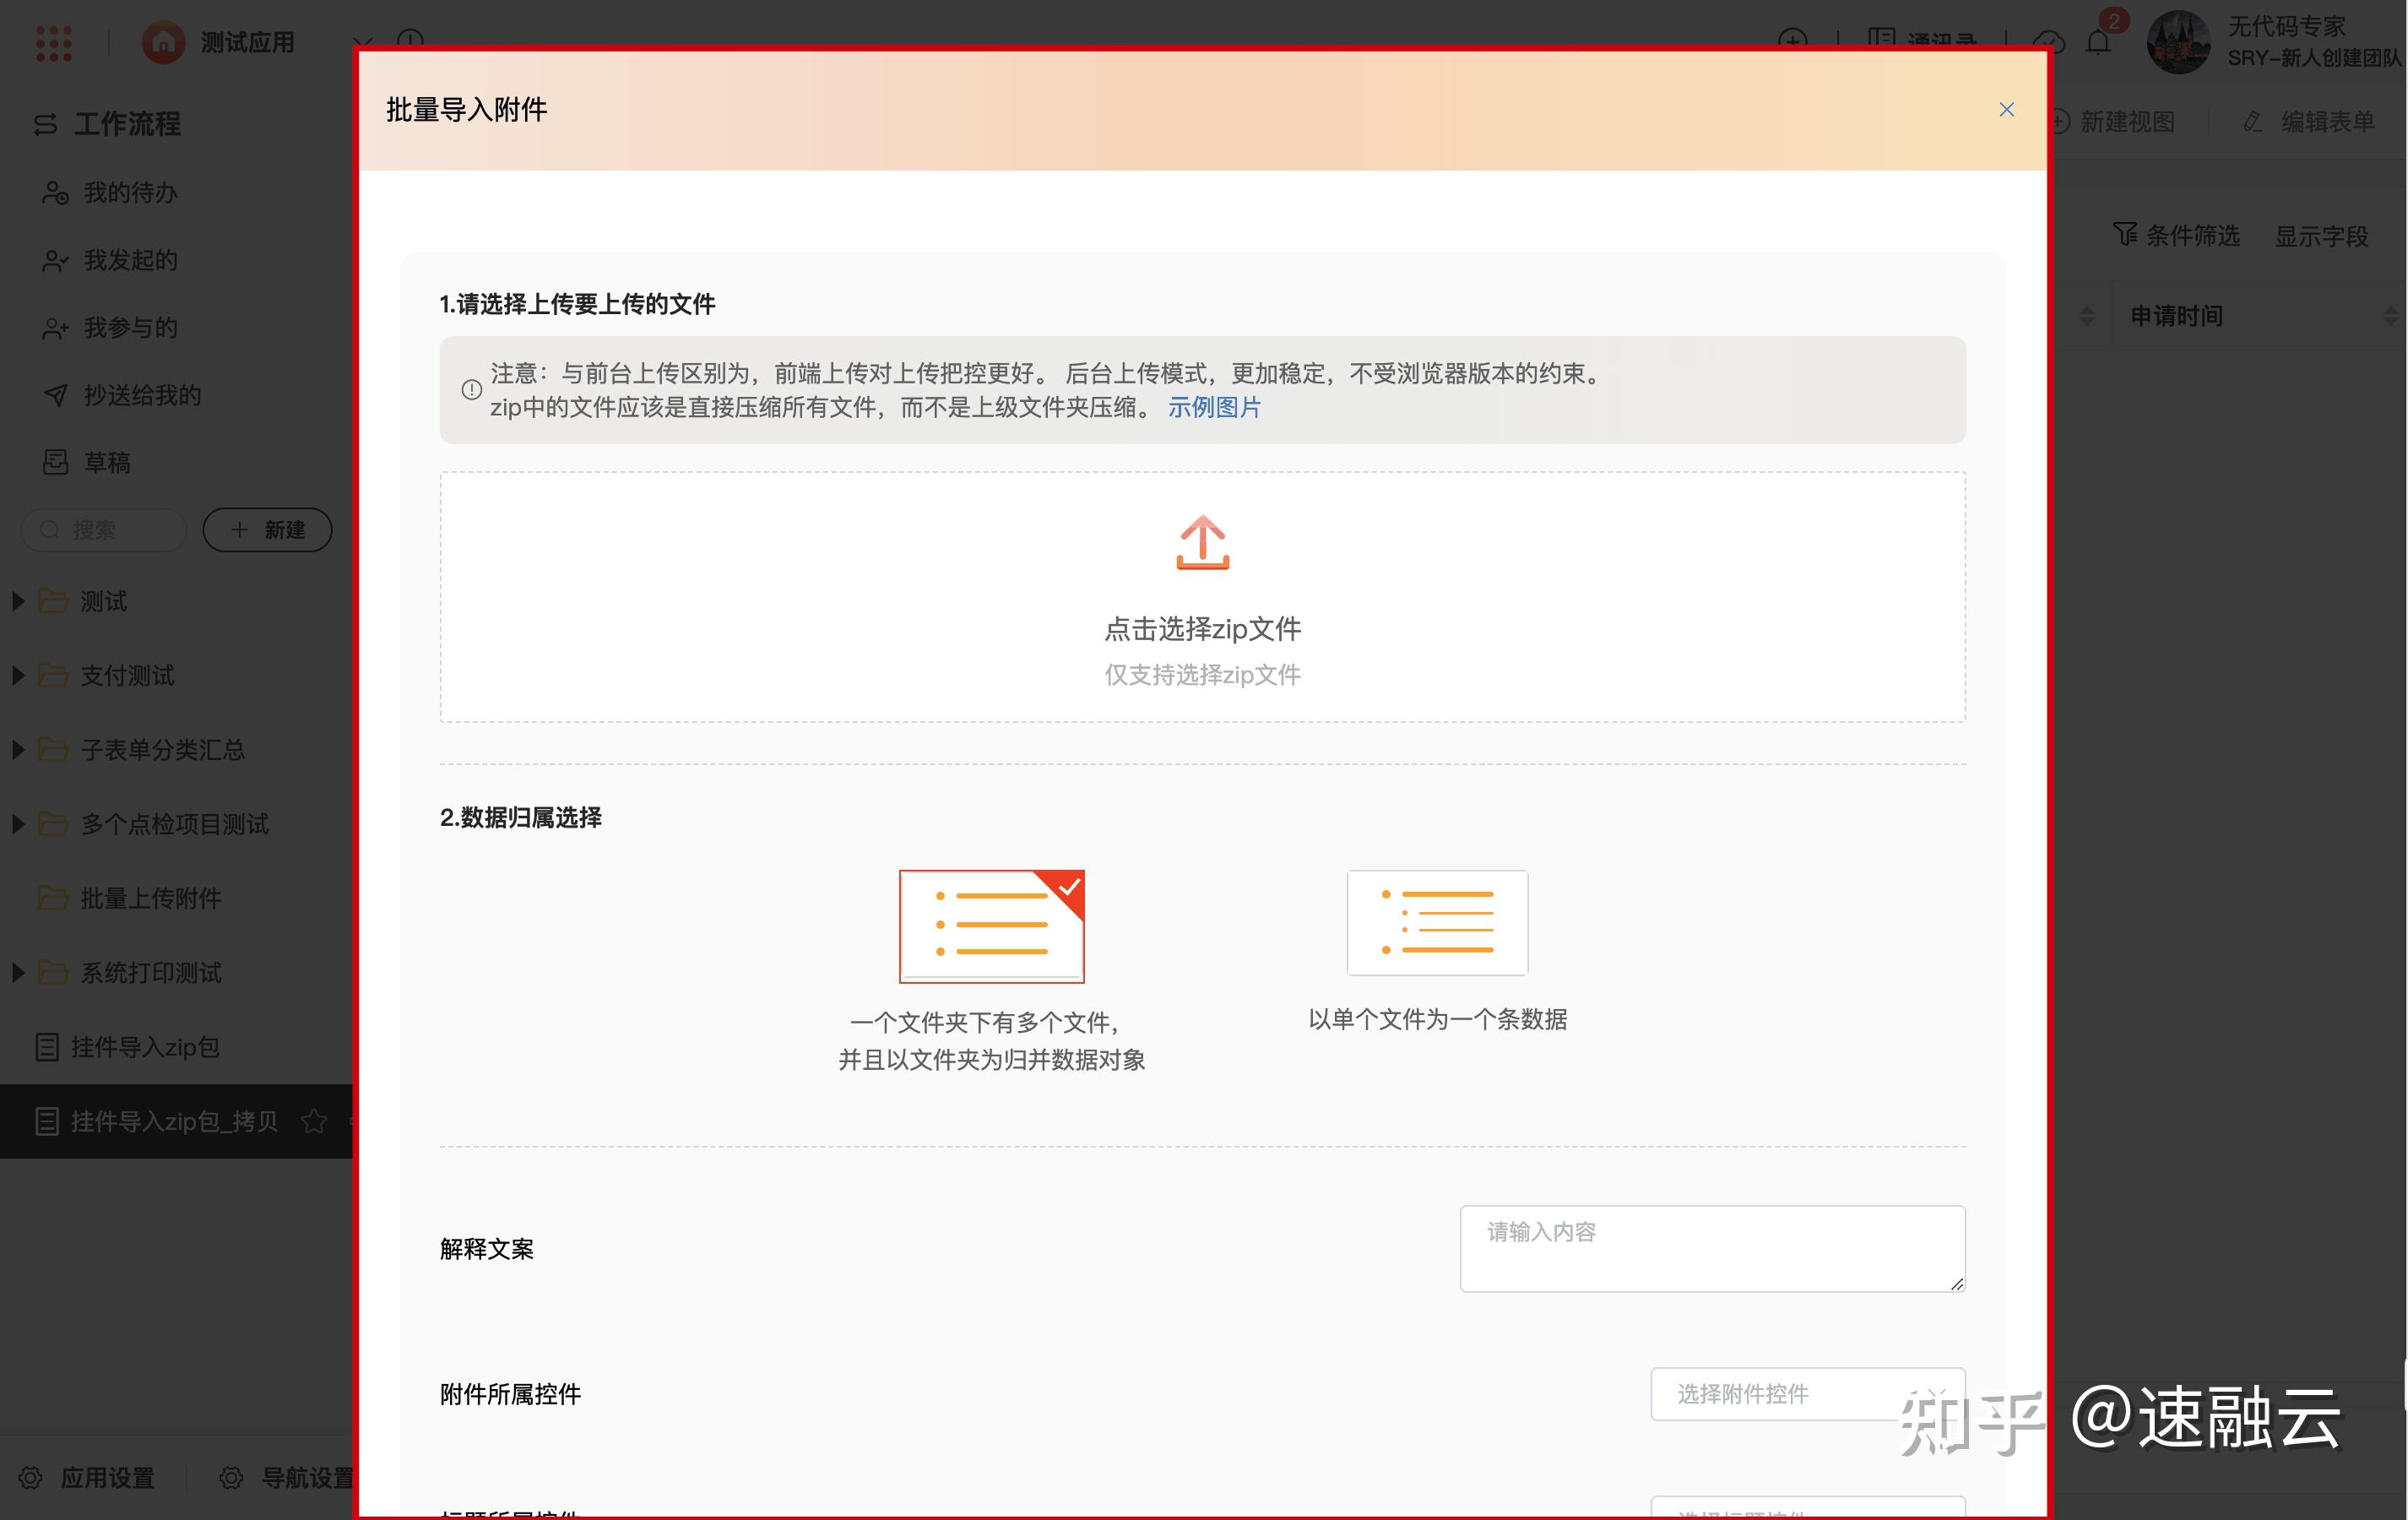Select 以单个文件为一个条数据 option card

coord(1437,922)
